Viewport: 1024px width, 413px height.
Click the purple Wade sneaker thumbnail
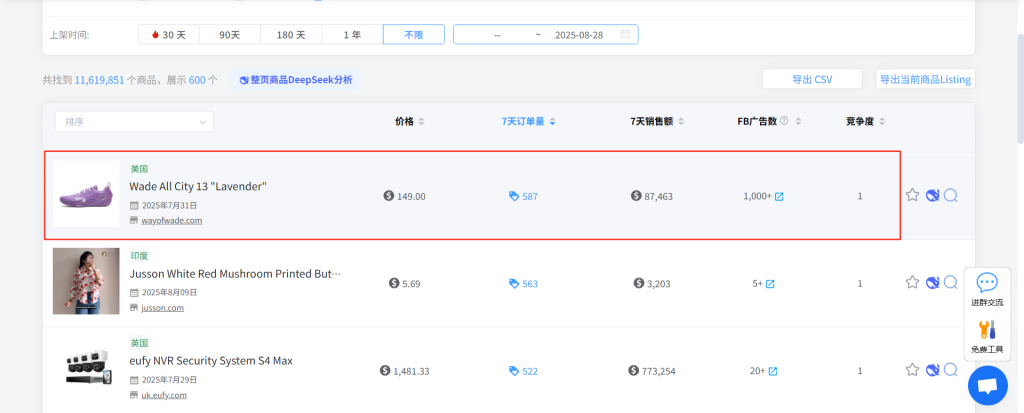[x=86, y=194]
